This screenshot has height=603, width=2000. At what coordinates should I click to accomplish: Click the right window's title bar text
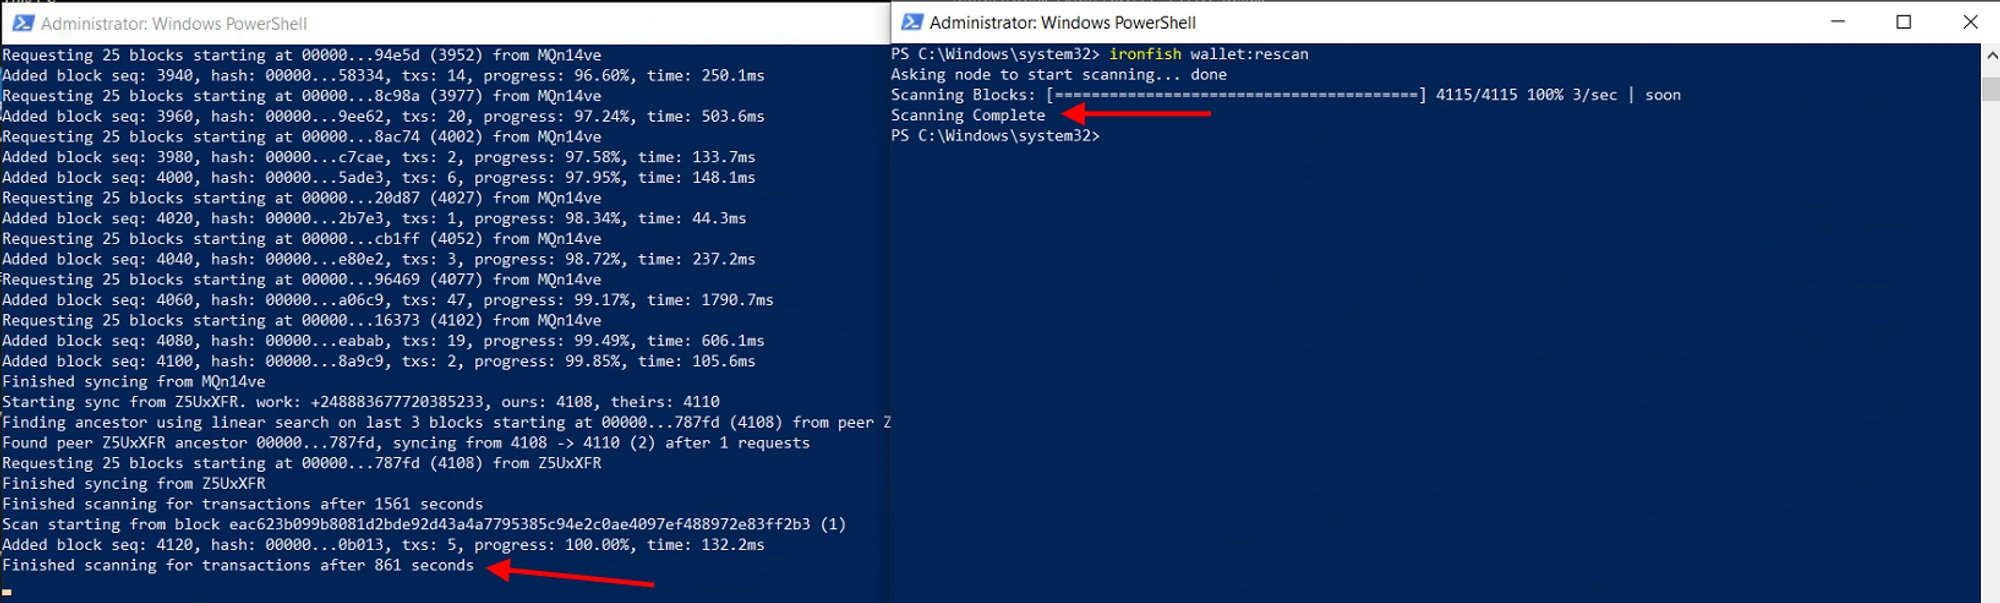click(x=1062, y=22)
